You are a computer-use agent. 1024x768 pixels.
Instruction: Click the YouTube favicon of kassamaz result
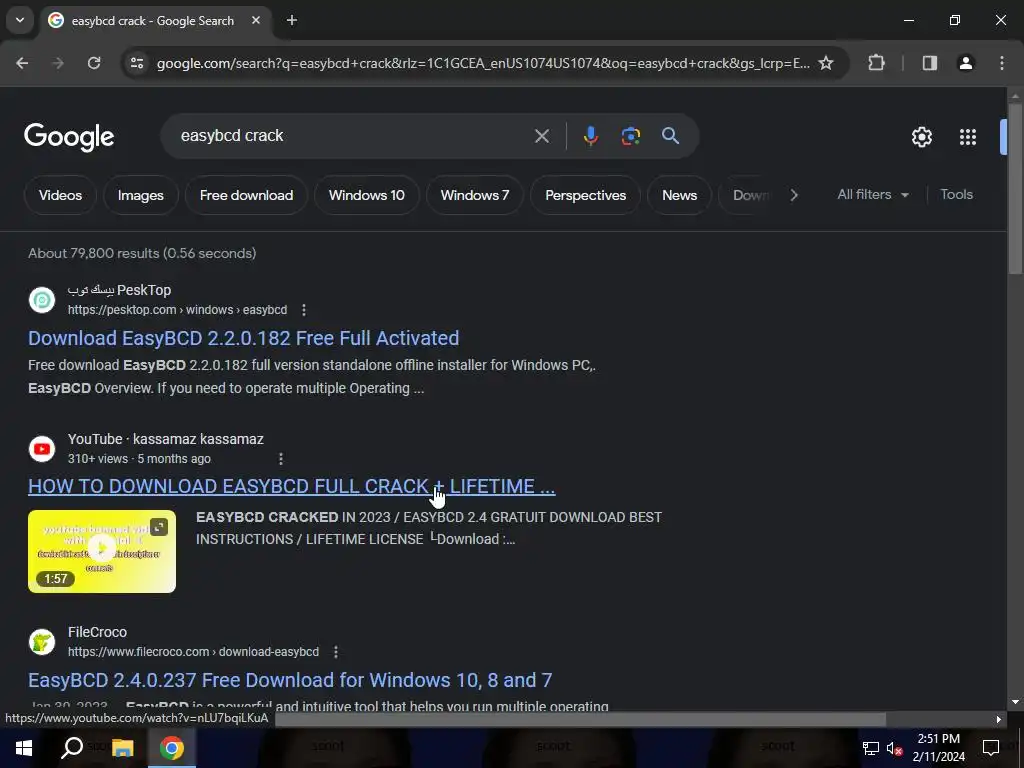tap(42, 449)
